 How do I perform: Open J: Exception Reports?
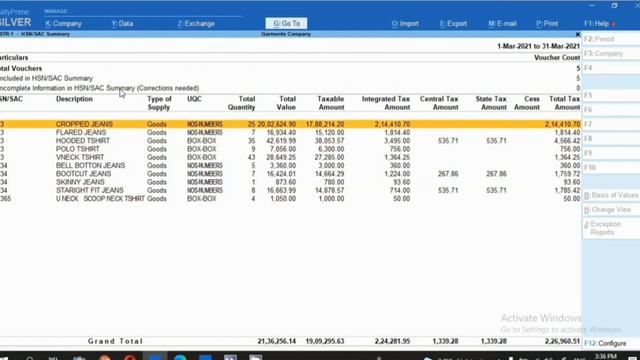(x=611, y=228)
